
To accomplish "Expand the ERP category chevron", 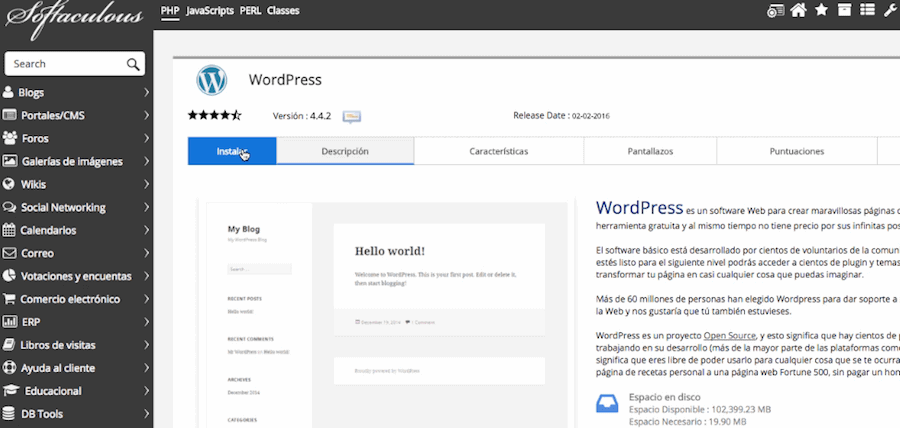I will pyautogui.click(x=147, y=322).
